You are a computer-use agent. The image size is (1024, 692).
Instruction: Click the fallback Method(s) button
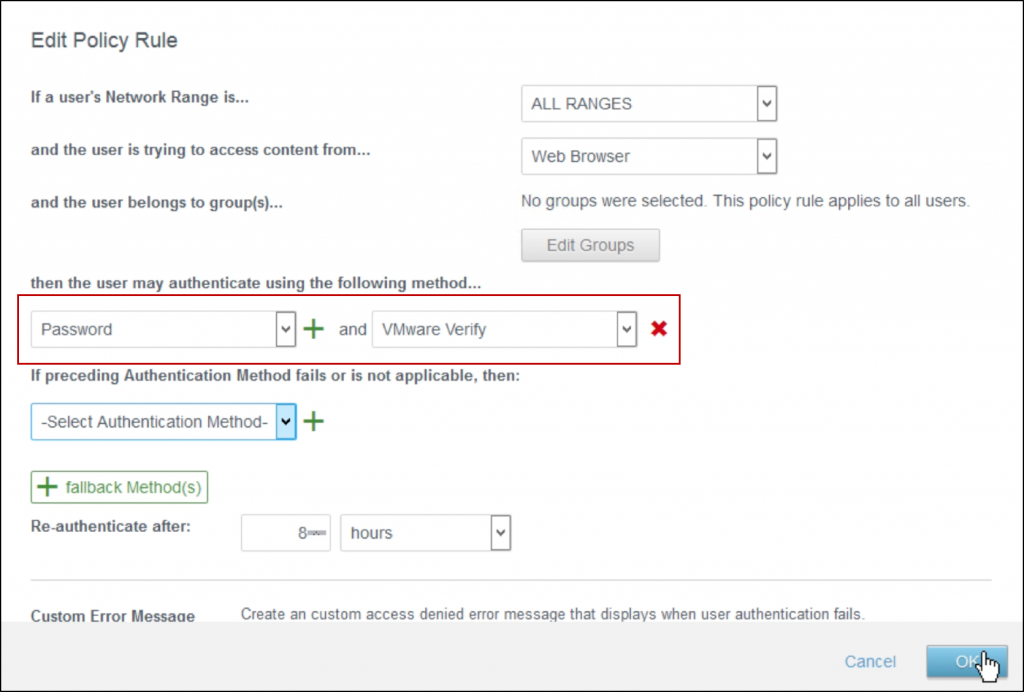tap(119, 487)
